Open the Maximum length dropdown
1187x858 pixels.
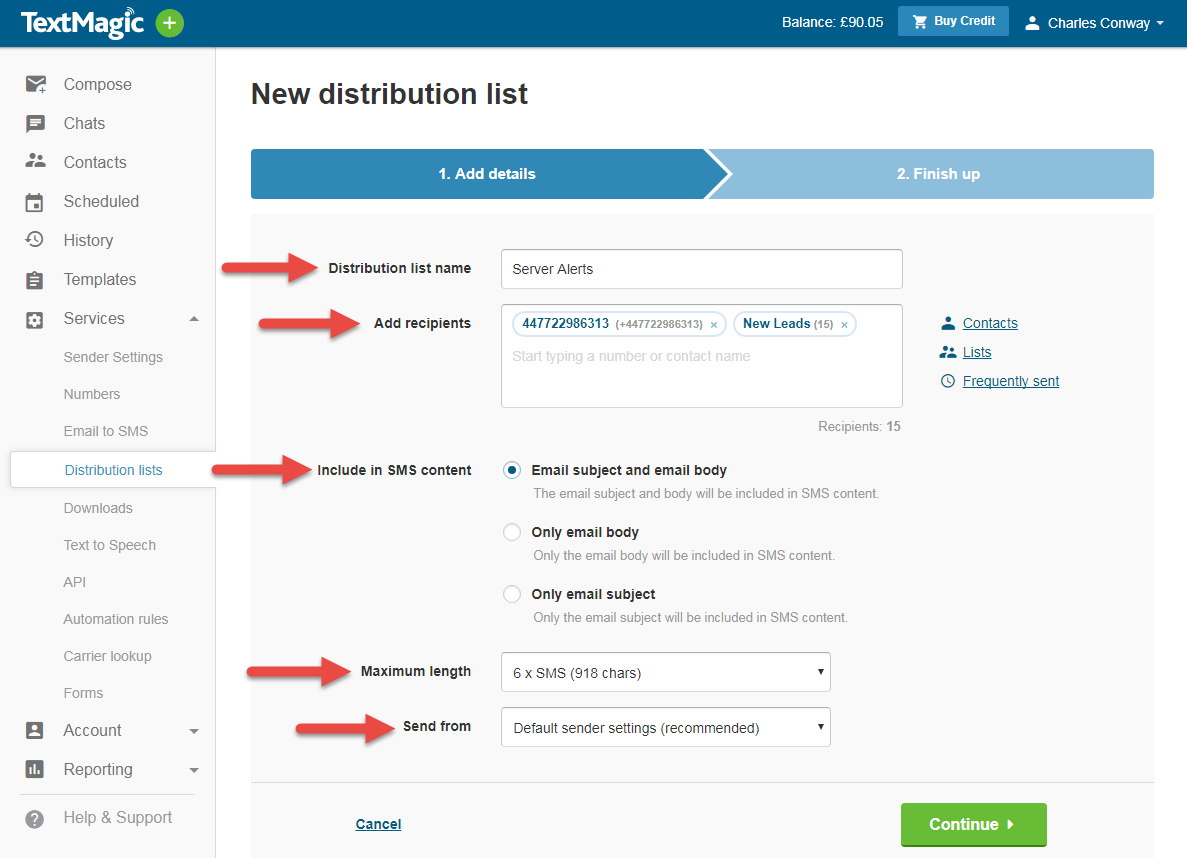[x=665, y=673]
